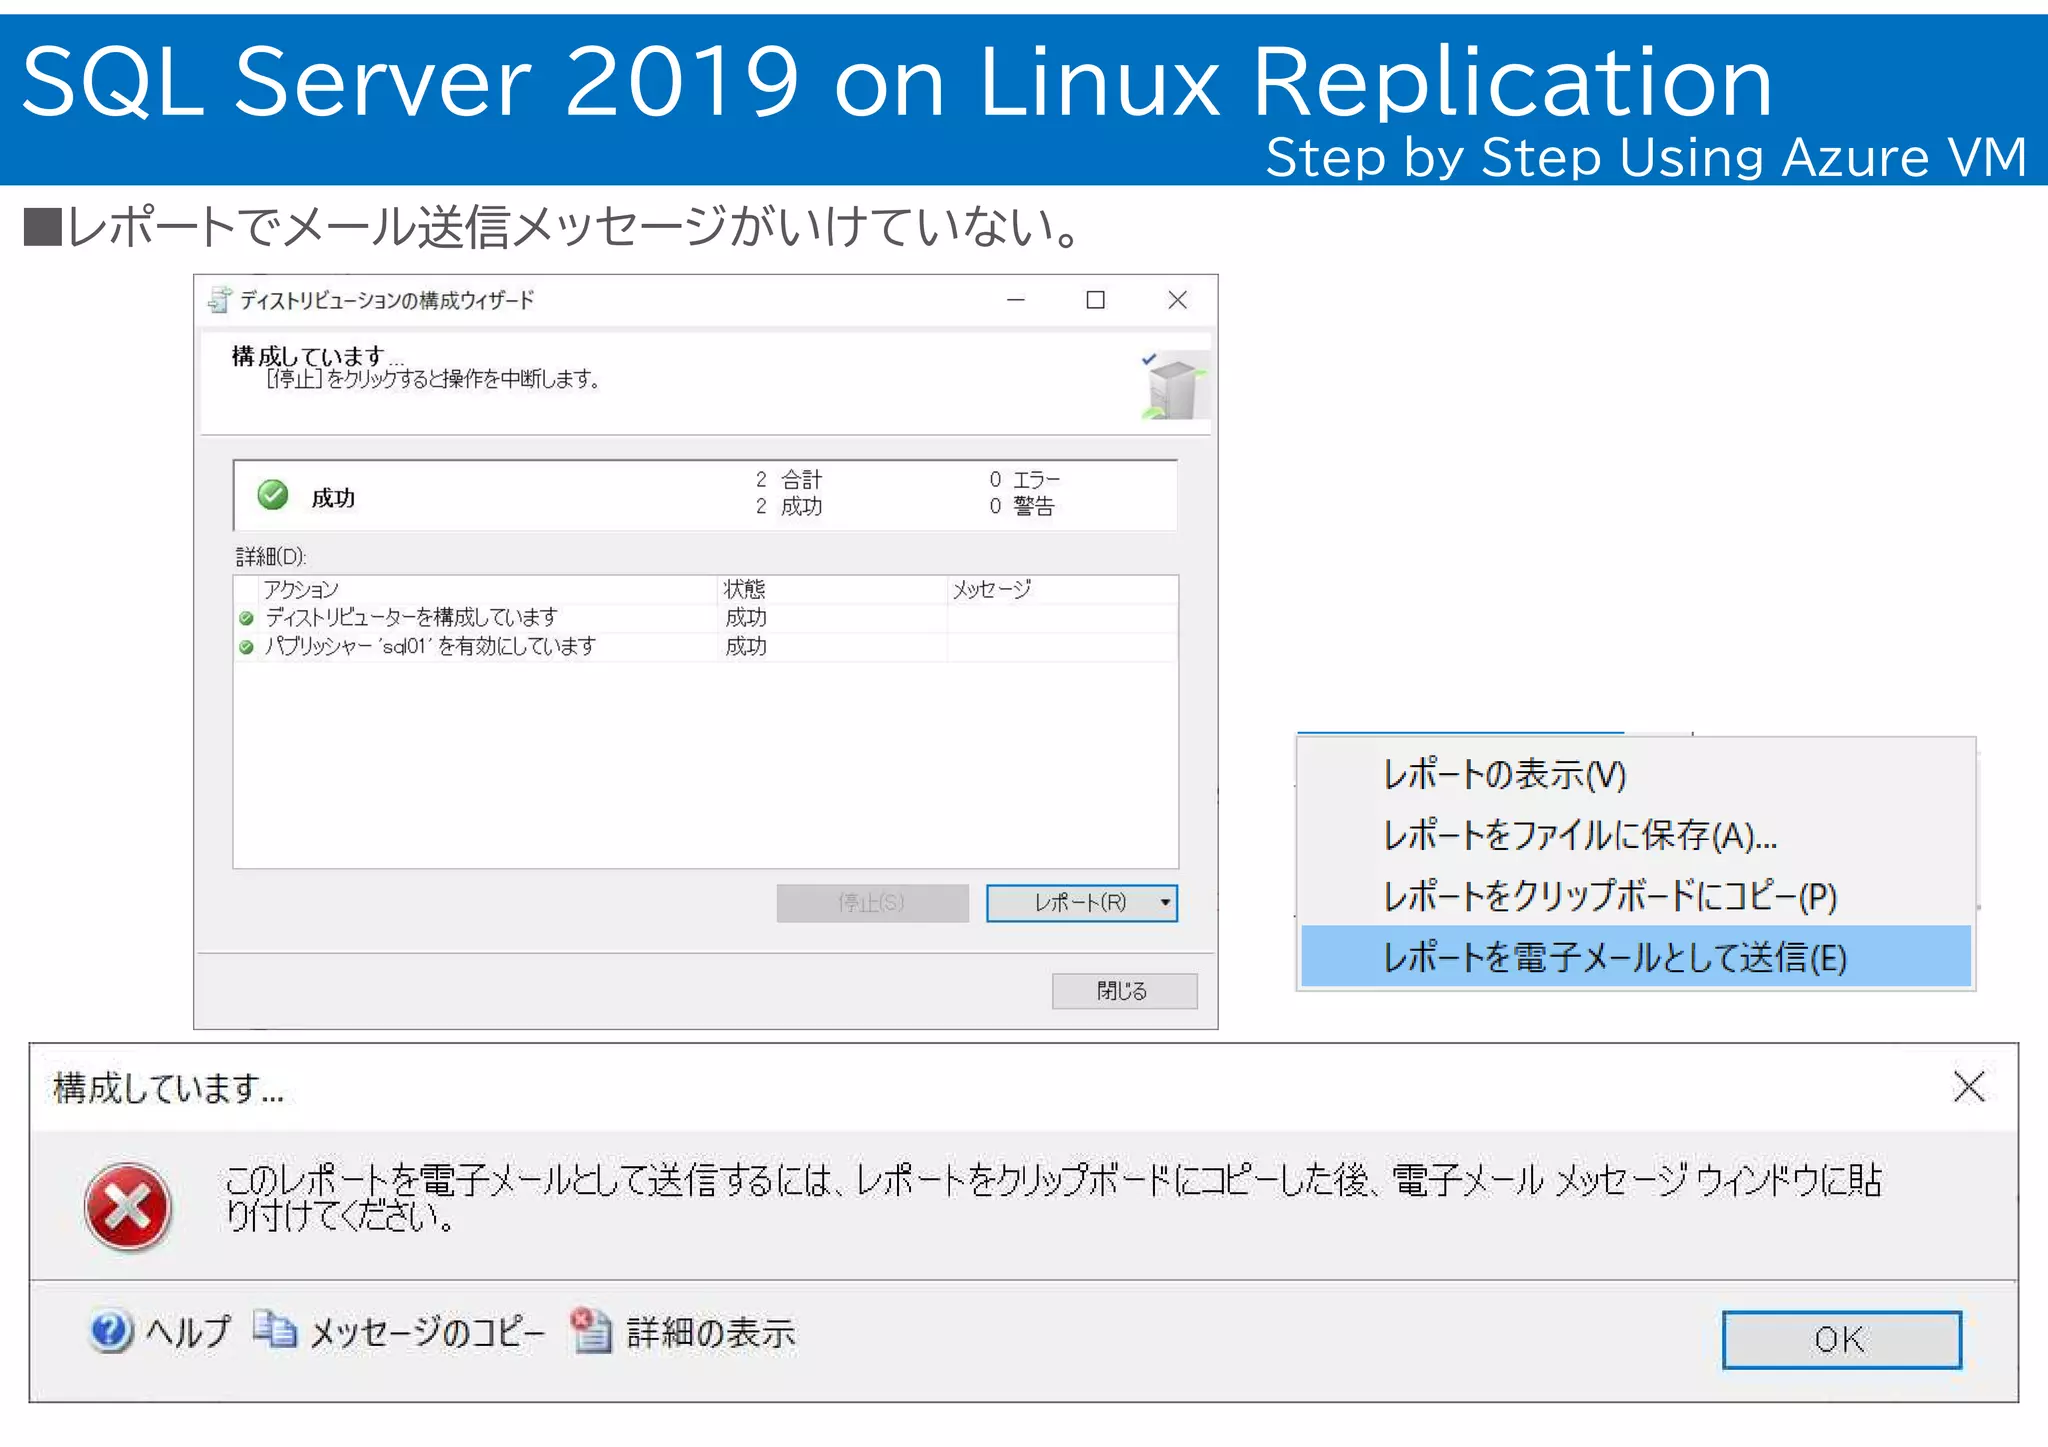Click 成功 status of the パブリッシャー row
This screenshot has width=2048, height=1447.
(x=746, y=647)
